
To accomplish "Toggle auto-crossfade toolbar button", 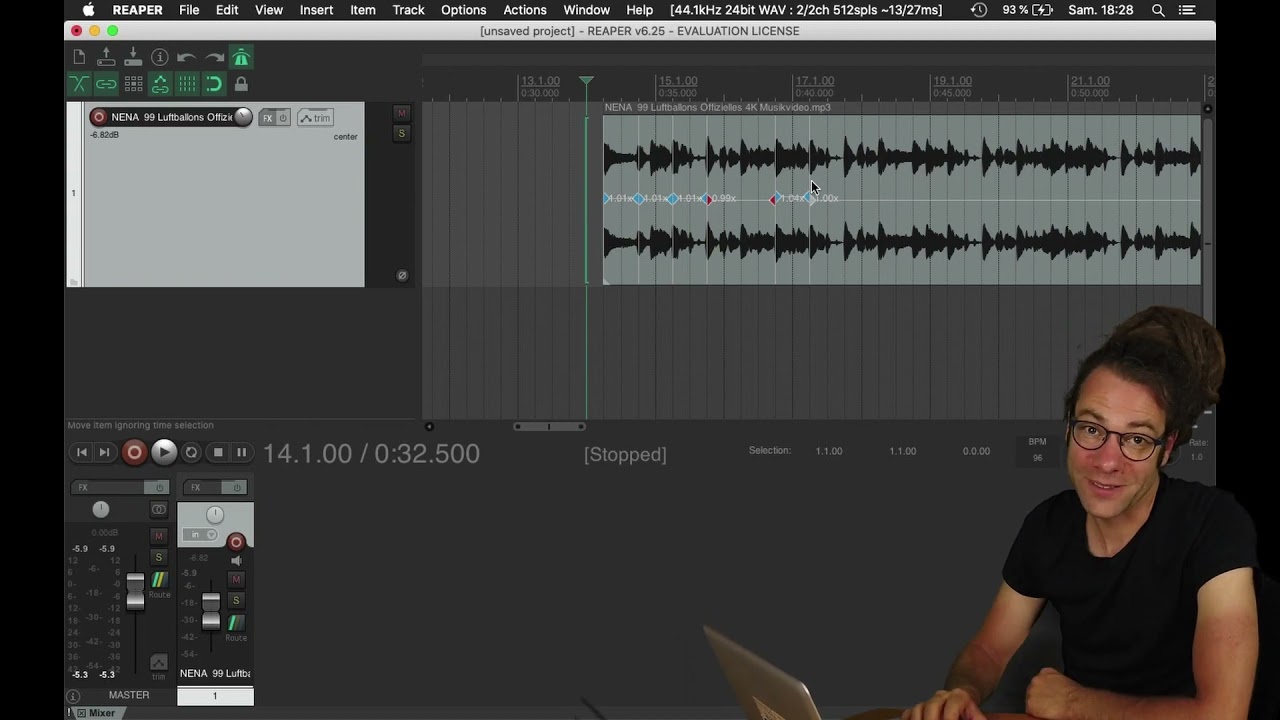I will [79, 84].
